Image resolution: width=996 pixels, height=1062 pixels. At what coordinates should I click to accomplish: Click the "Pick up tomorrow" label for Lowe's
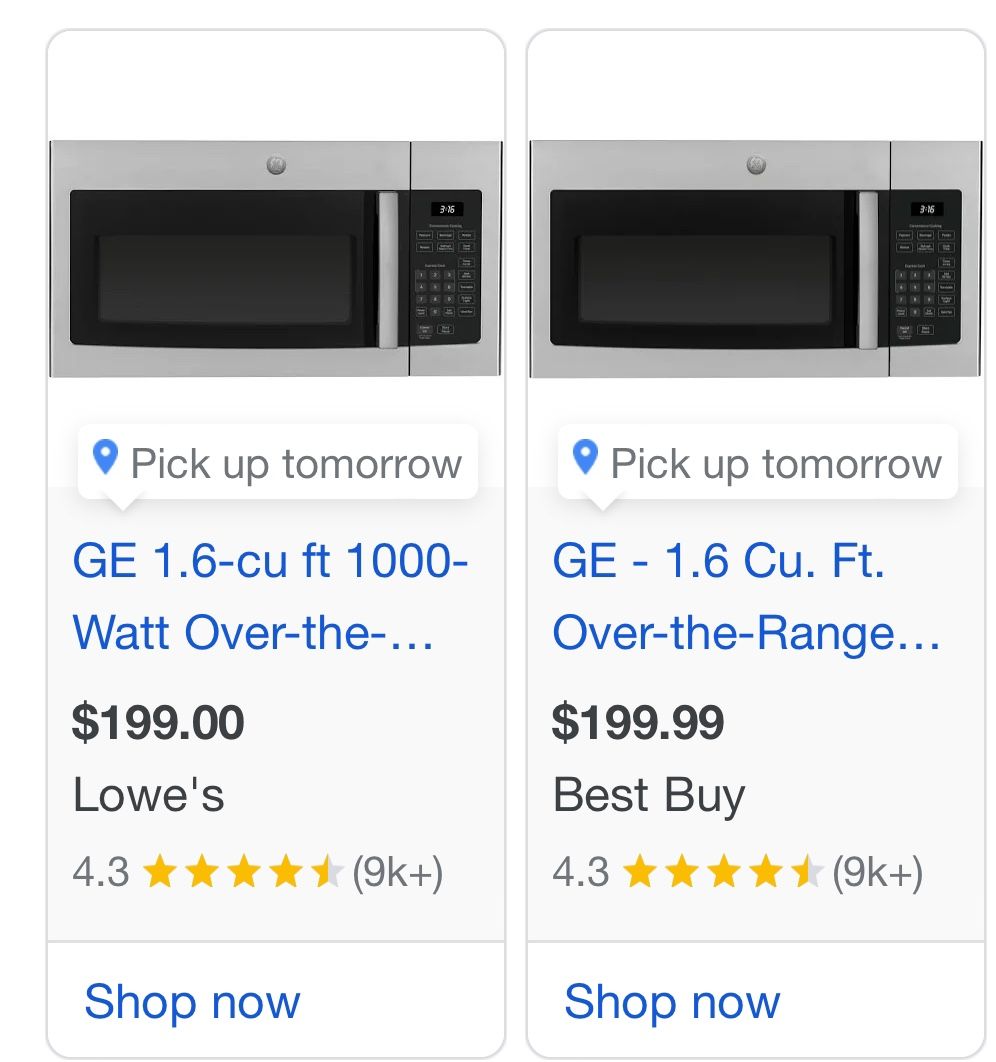click(x=296, y=464)
